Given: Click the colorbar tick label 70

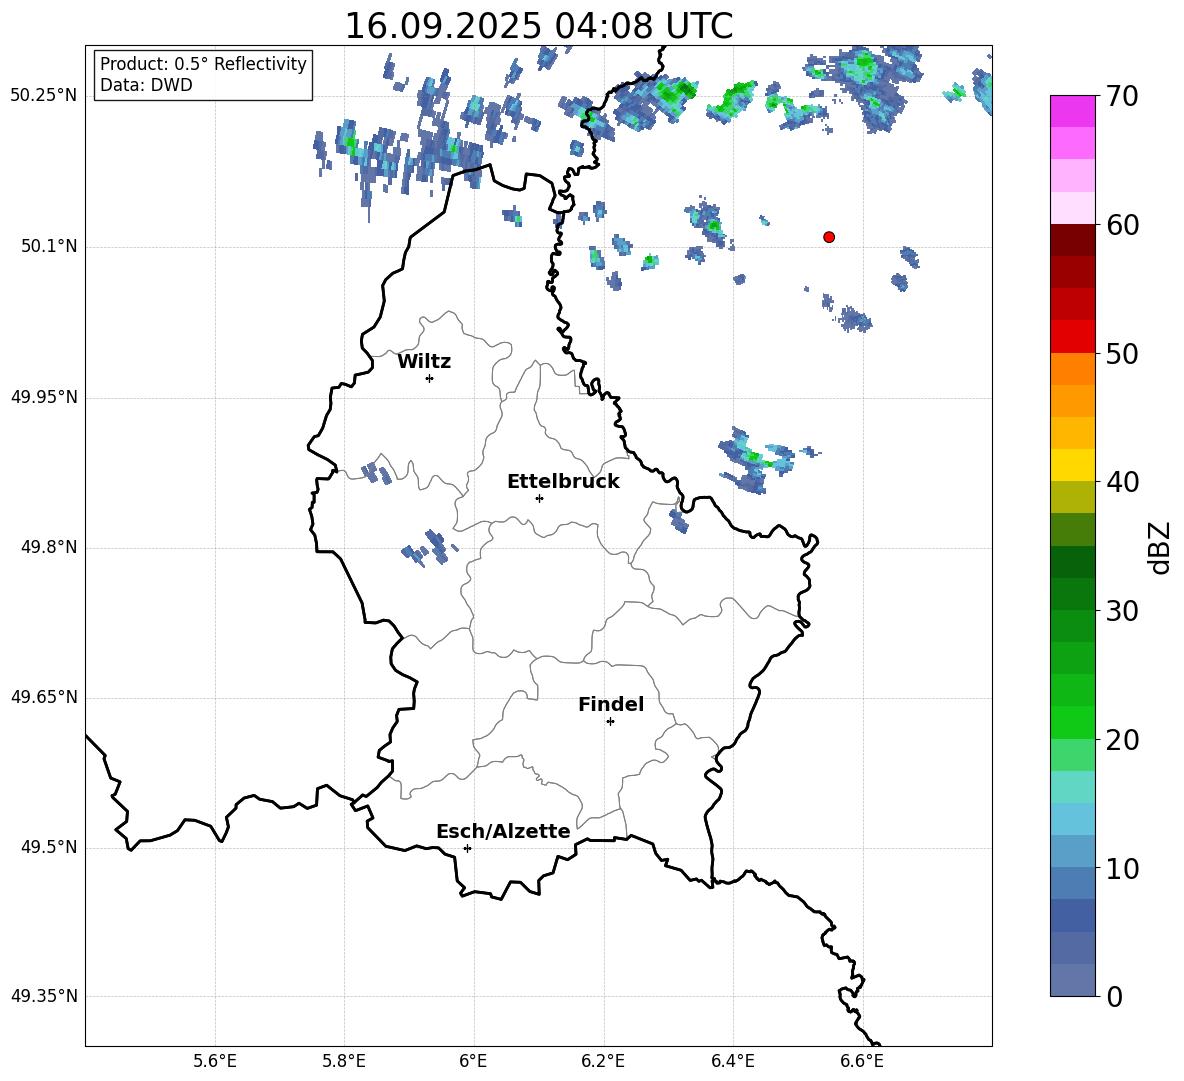Looking at the screenshot, I should point(1122,96).
